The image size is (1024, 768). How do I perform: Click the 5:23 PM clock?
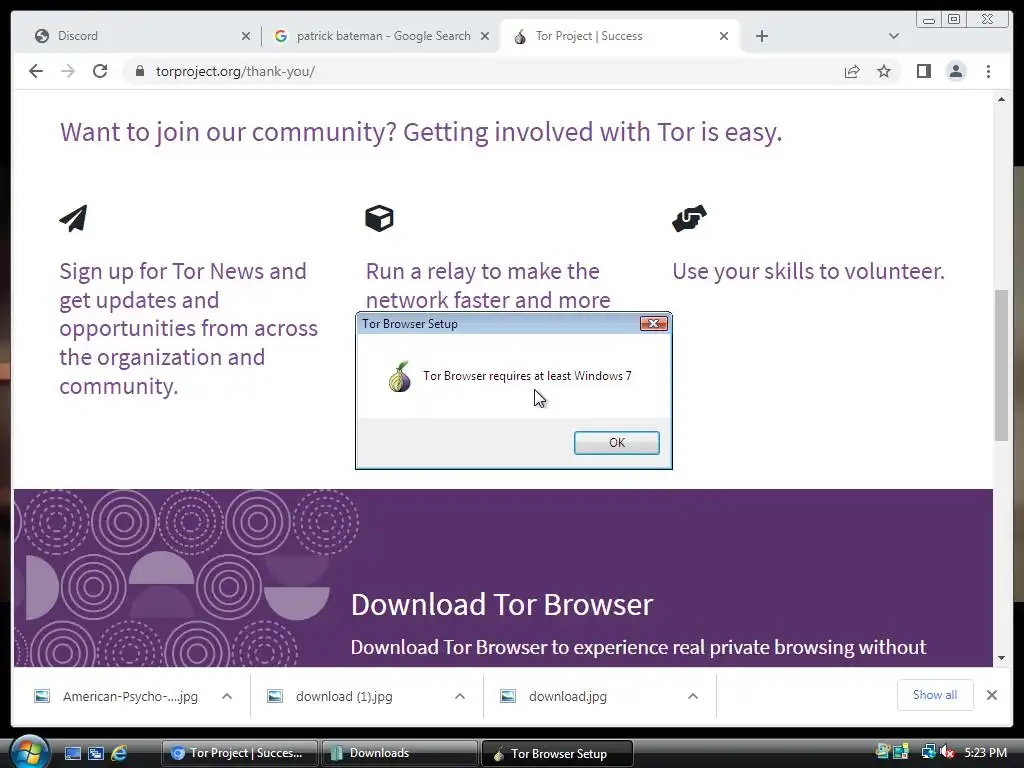click(x=985, y=752)
